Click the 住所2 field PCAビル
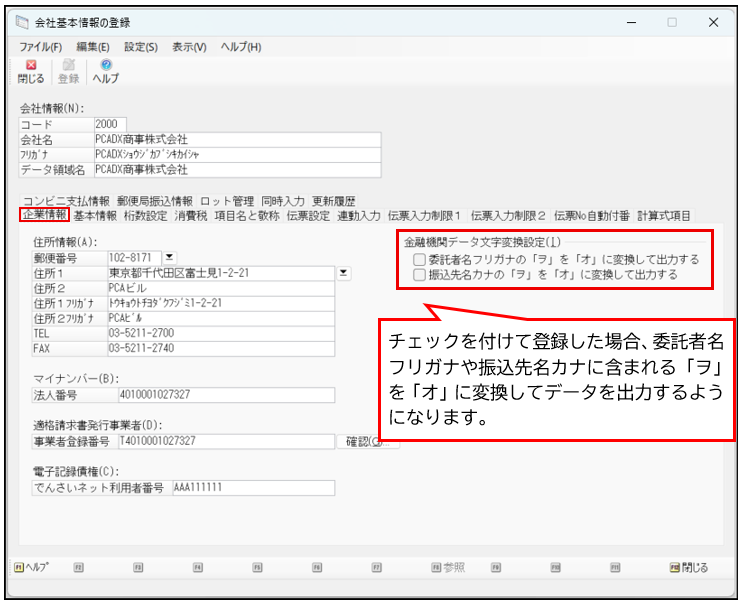 [x=221, y=288]
